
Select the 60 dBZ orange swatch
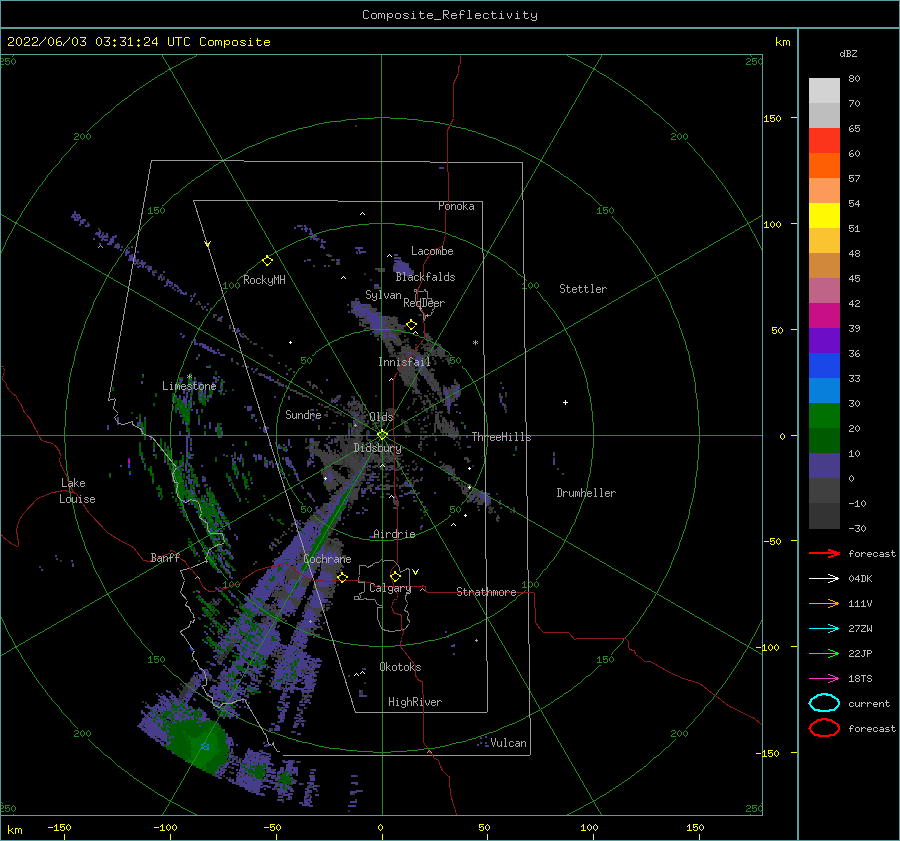coord(824,165)
